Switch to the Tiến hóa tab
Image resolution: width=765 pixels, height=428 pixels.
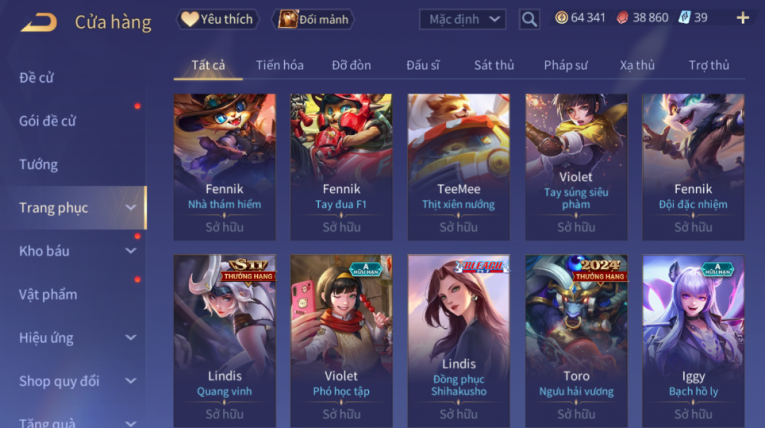[280, 65]
